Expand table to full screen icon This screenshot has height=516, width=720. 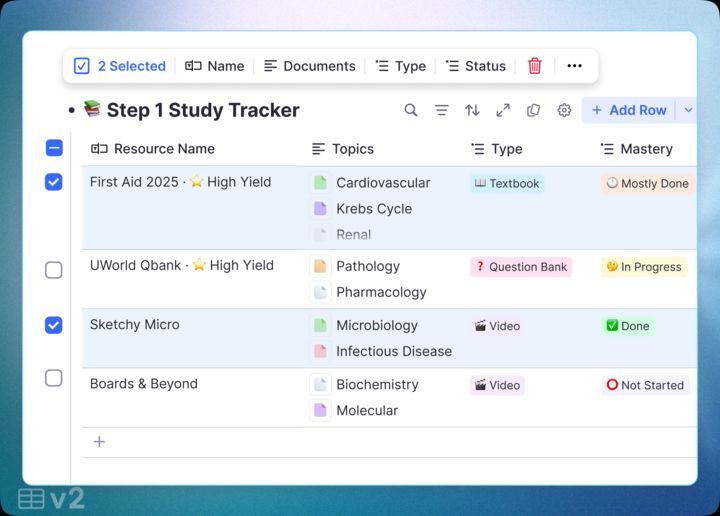tap(503, 110)
